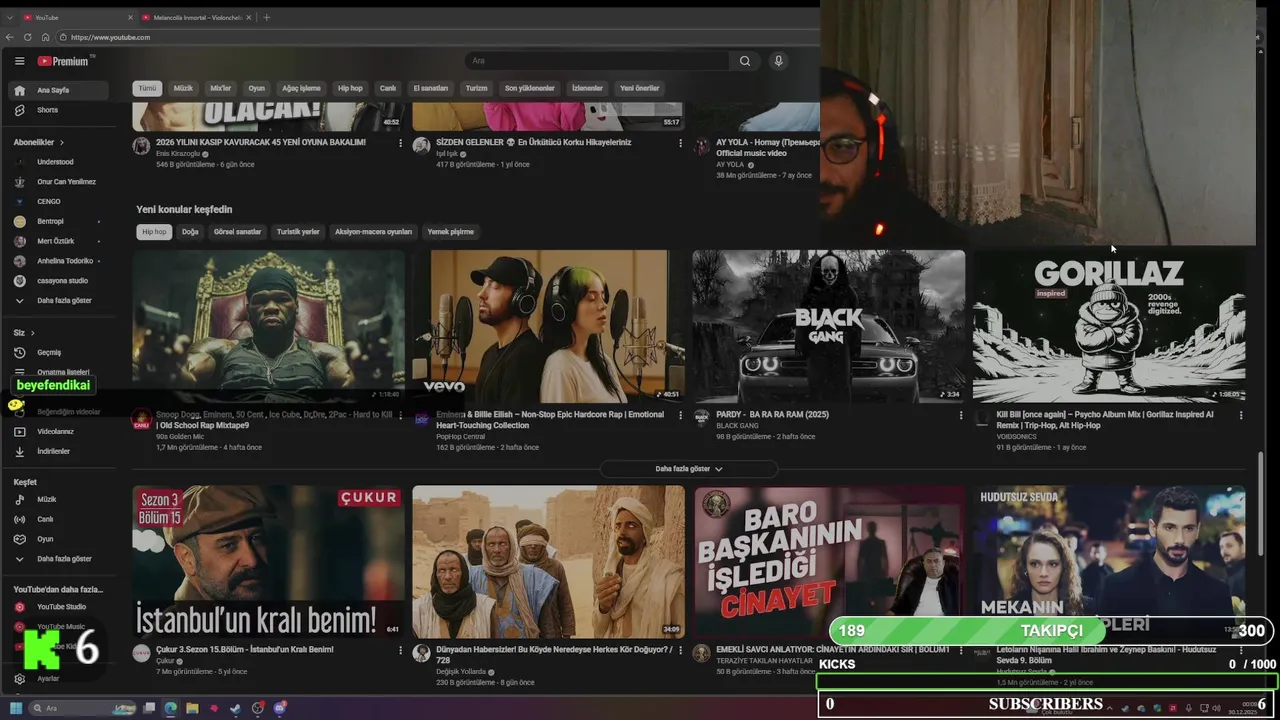The height and width of the screenshot is (720, 1280).
Task: Expand topic shelf with Daha fazla göster
Action: 689,469
